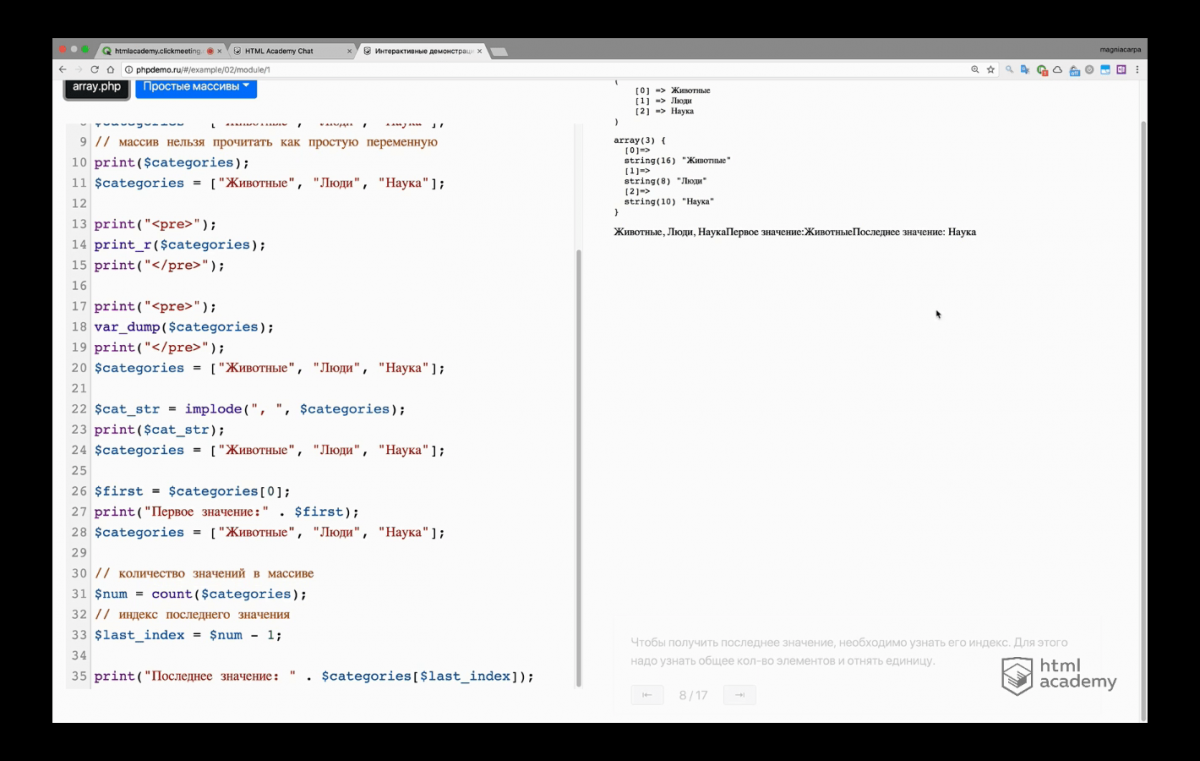Go forward using browser forward arrow

pyautogui.click(x=79, y=70)
